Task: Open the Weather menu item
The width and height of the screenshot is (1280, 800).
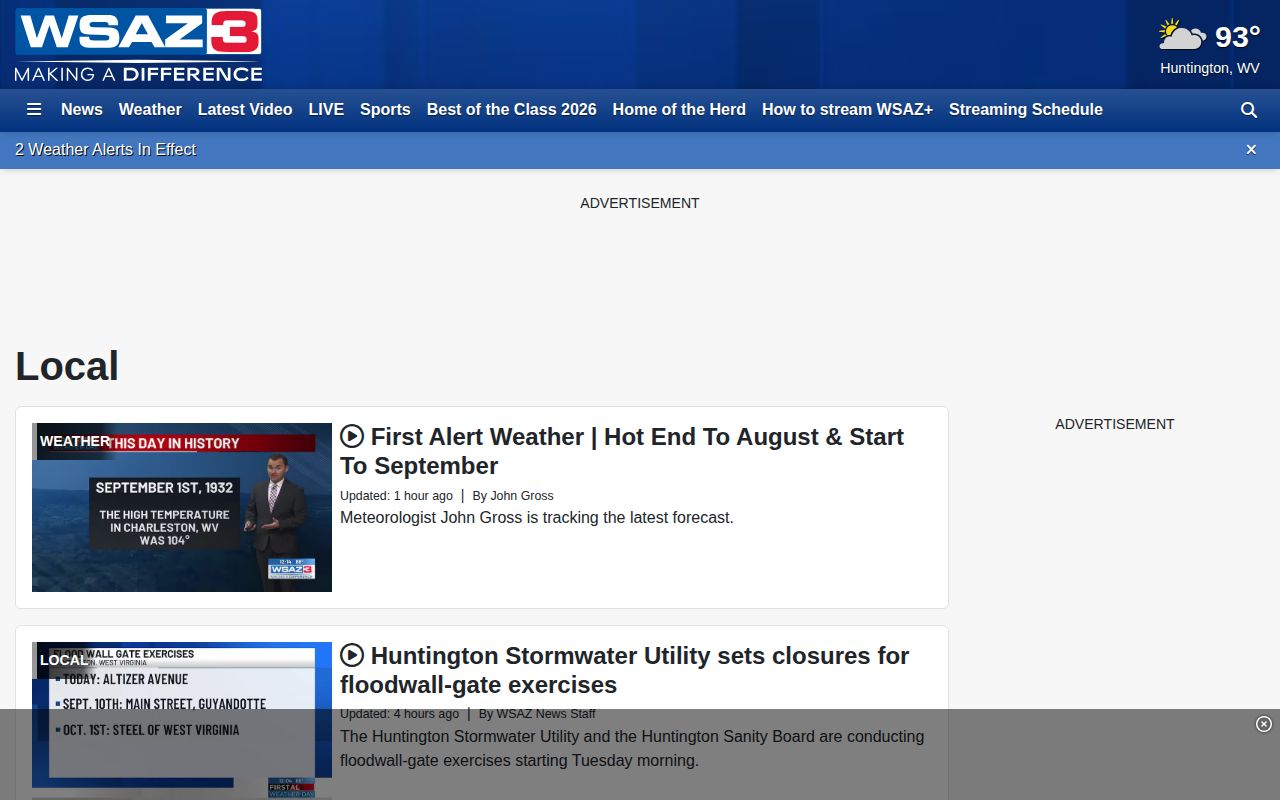Action: tap(150, 110)
